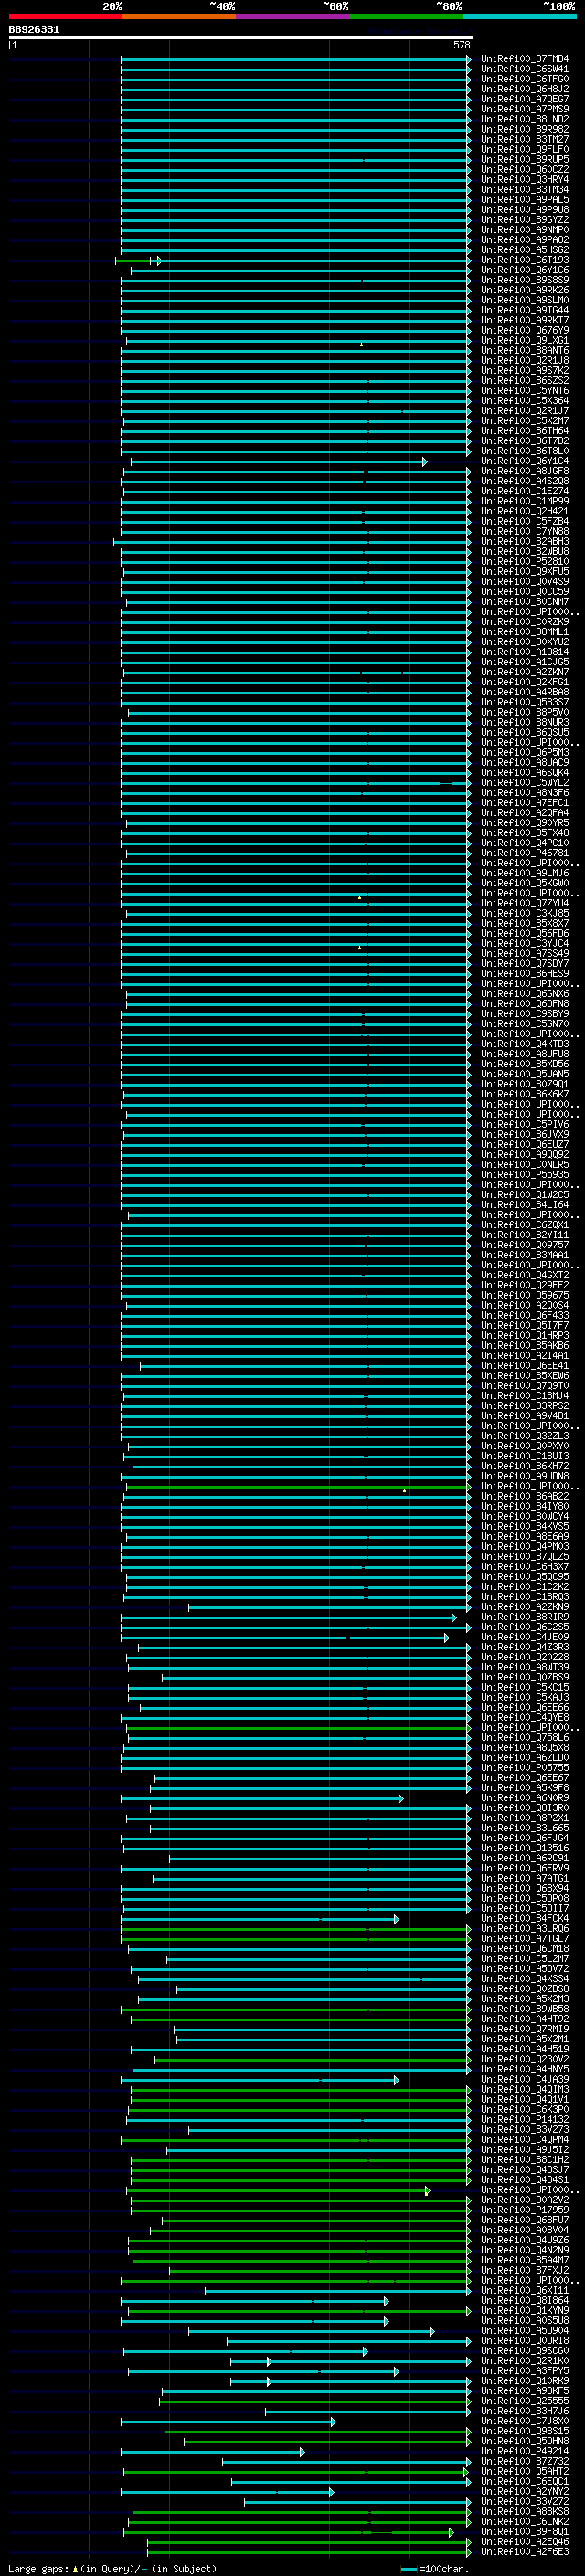Select hit label UniRef100_C3YJC4
The image size is (585, 2576).
[x=524, y=944]
